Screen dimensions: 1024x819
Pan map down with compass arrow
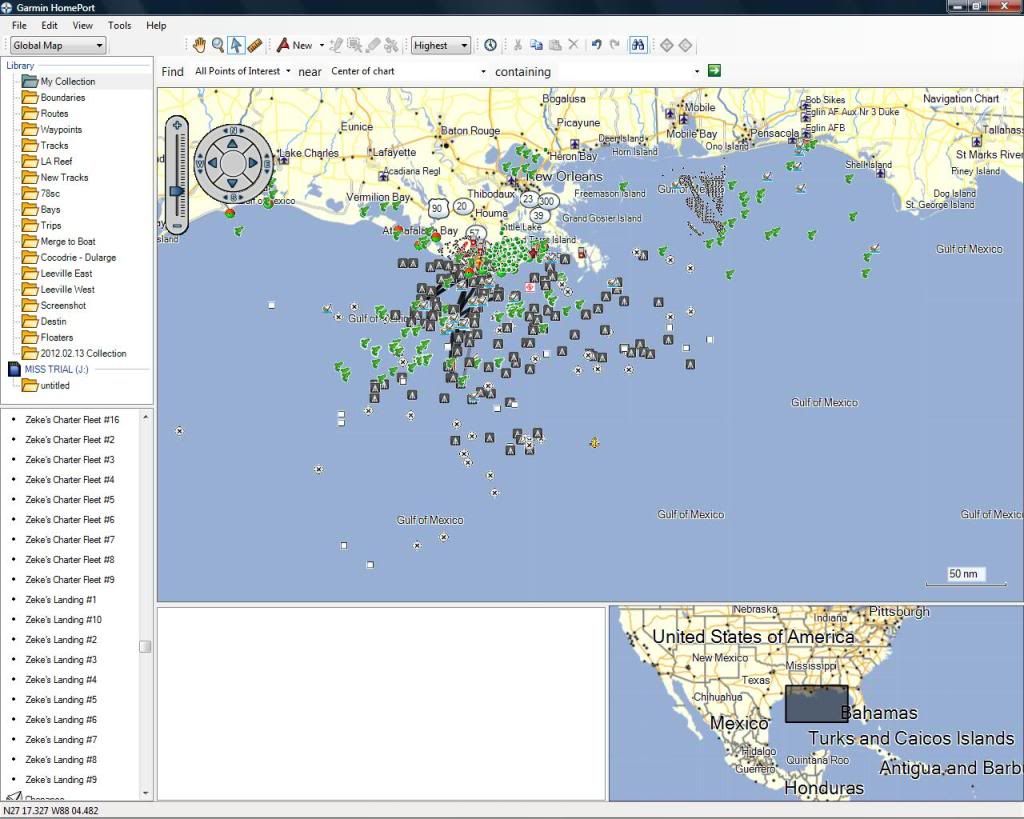(232, 183)
